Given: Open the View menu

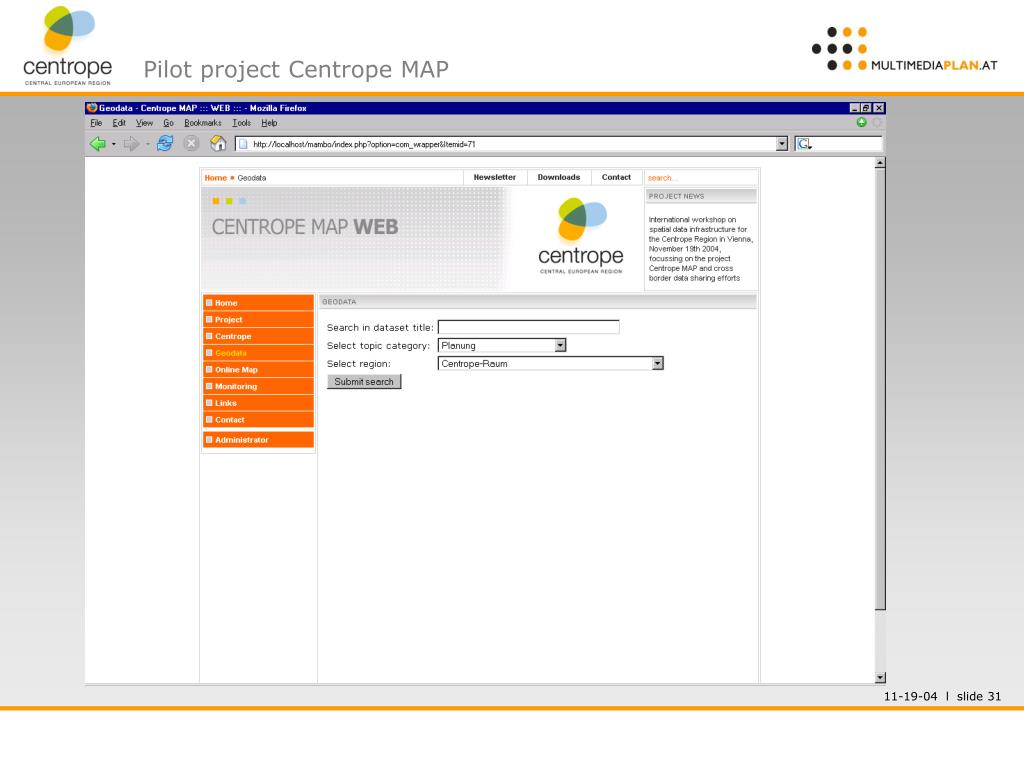Looking at the screenshot, I should point(144,123).
